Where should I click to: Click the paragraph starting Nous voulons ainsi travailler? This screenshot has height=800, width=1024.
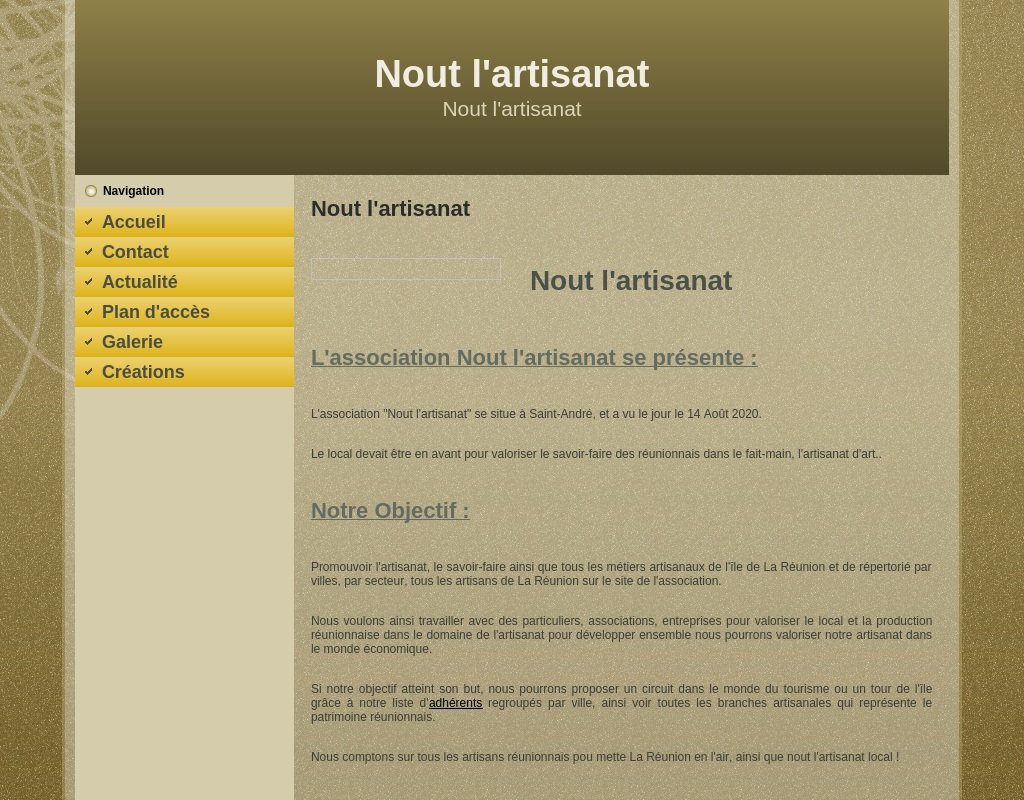click(621, 635)
